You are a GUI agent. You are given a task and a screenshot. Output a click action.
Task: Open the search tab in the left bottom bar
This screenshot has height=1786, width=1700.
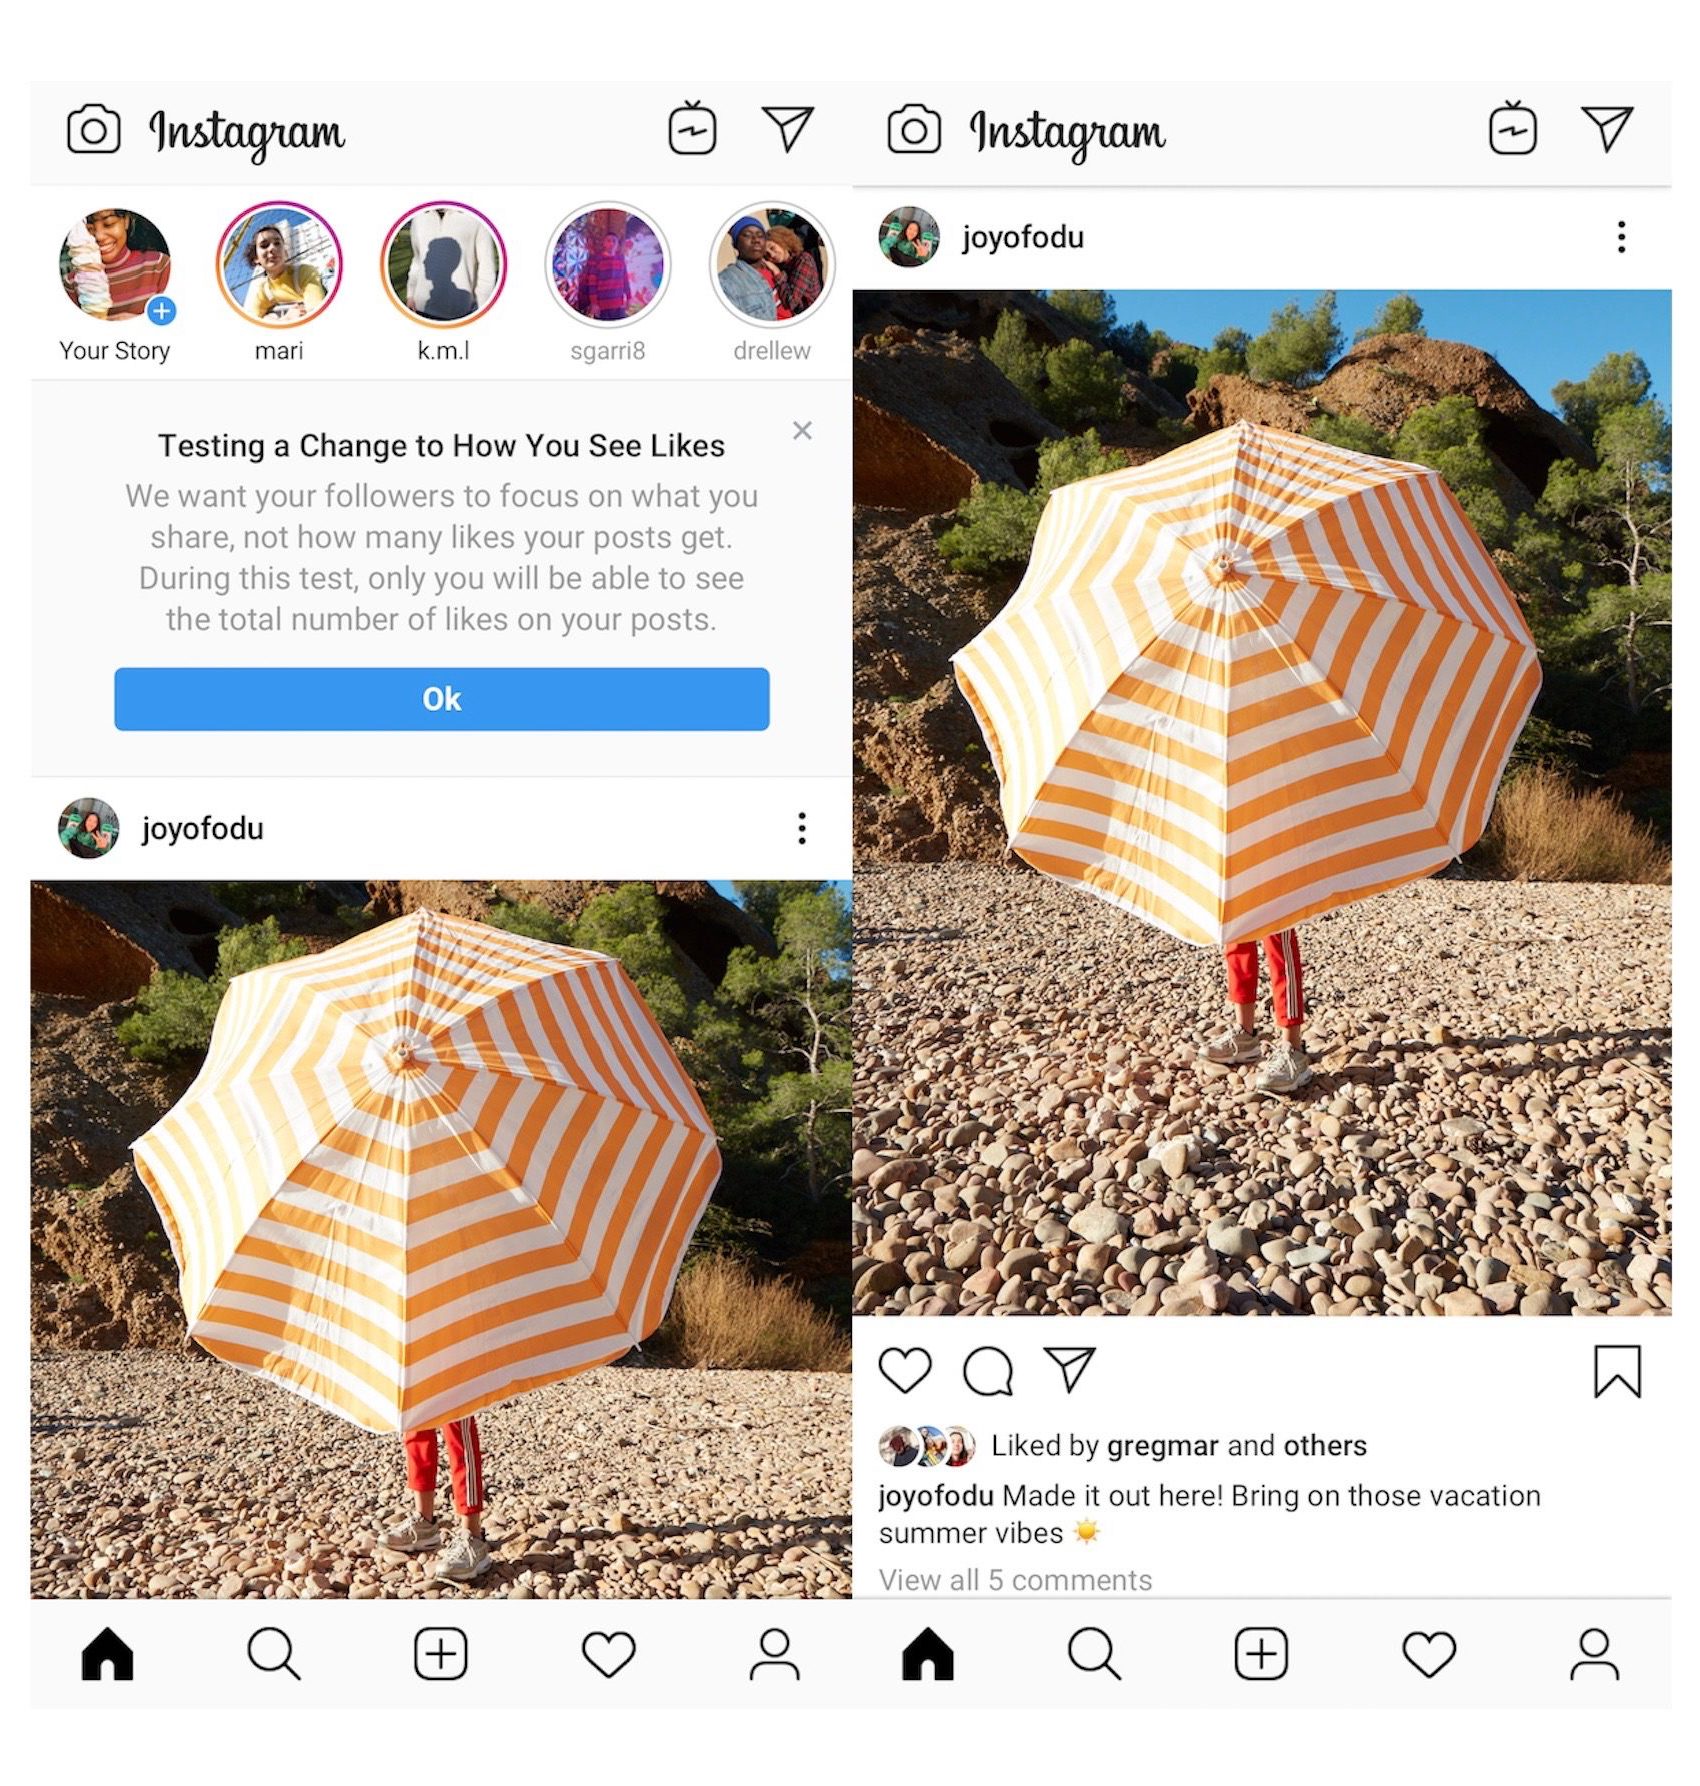point(274,1653)
